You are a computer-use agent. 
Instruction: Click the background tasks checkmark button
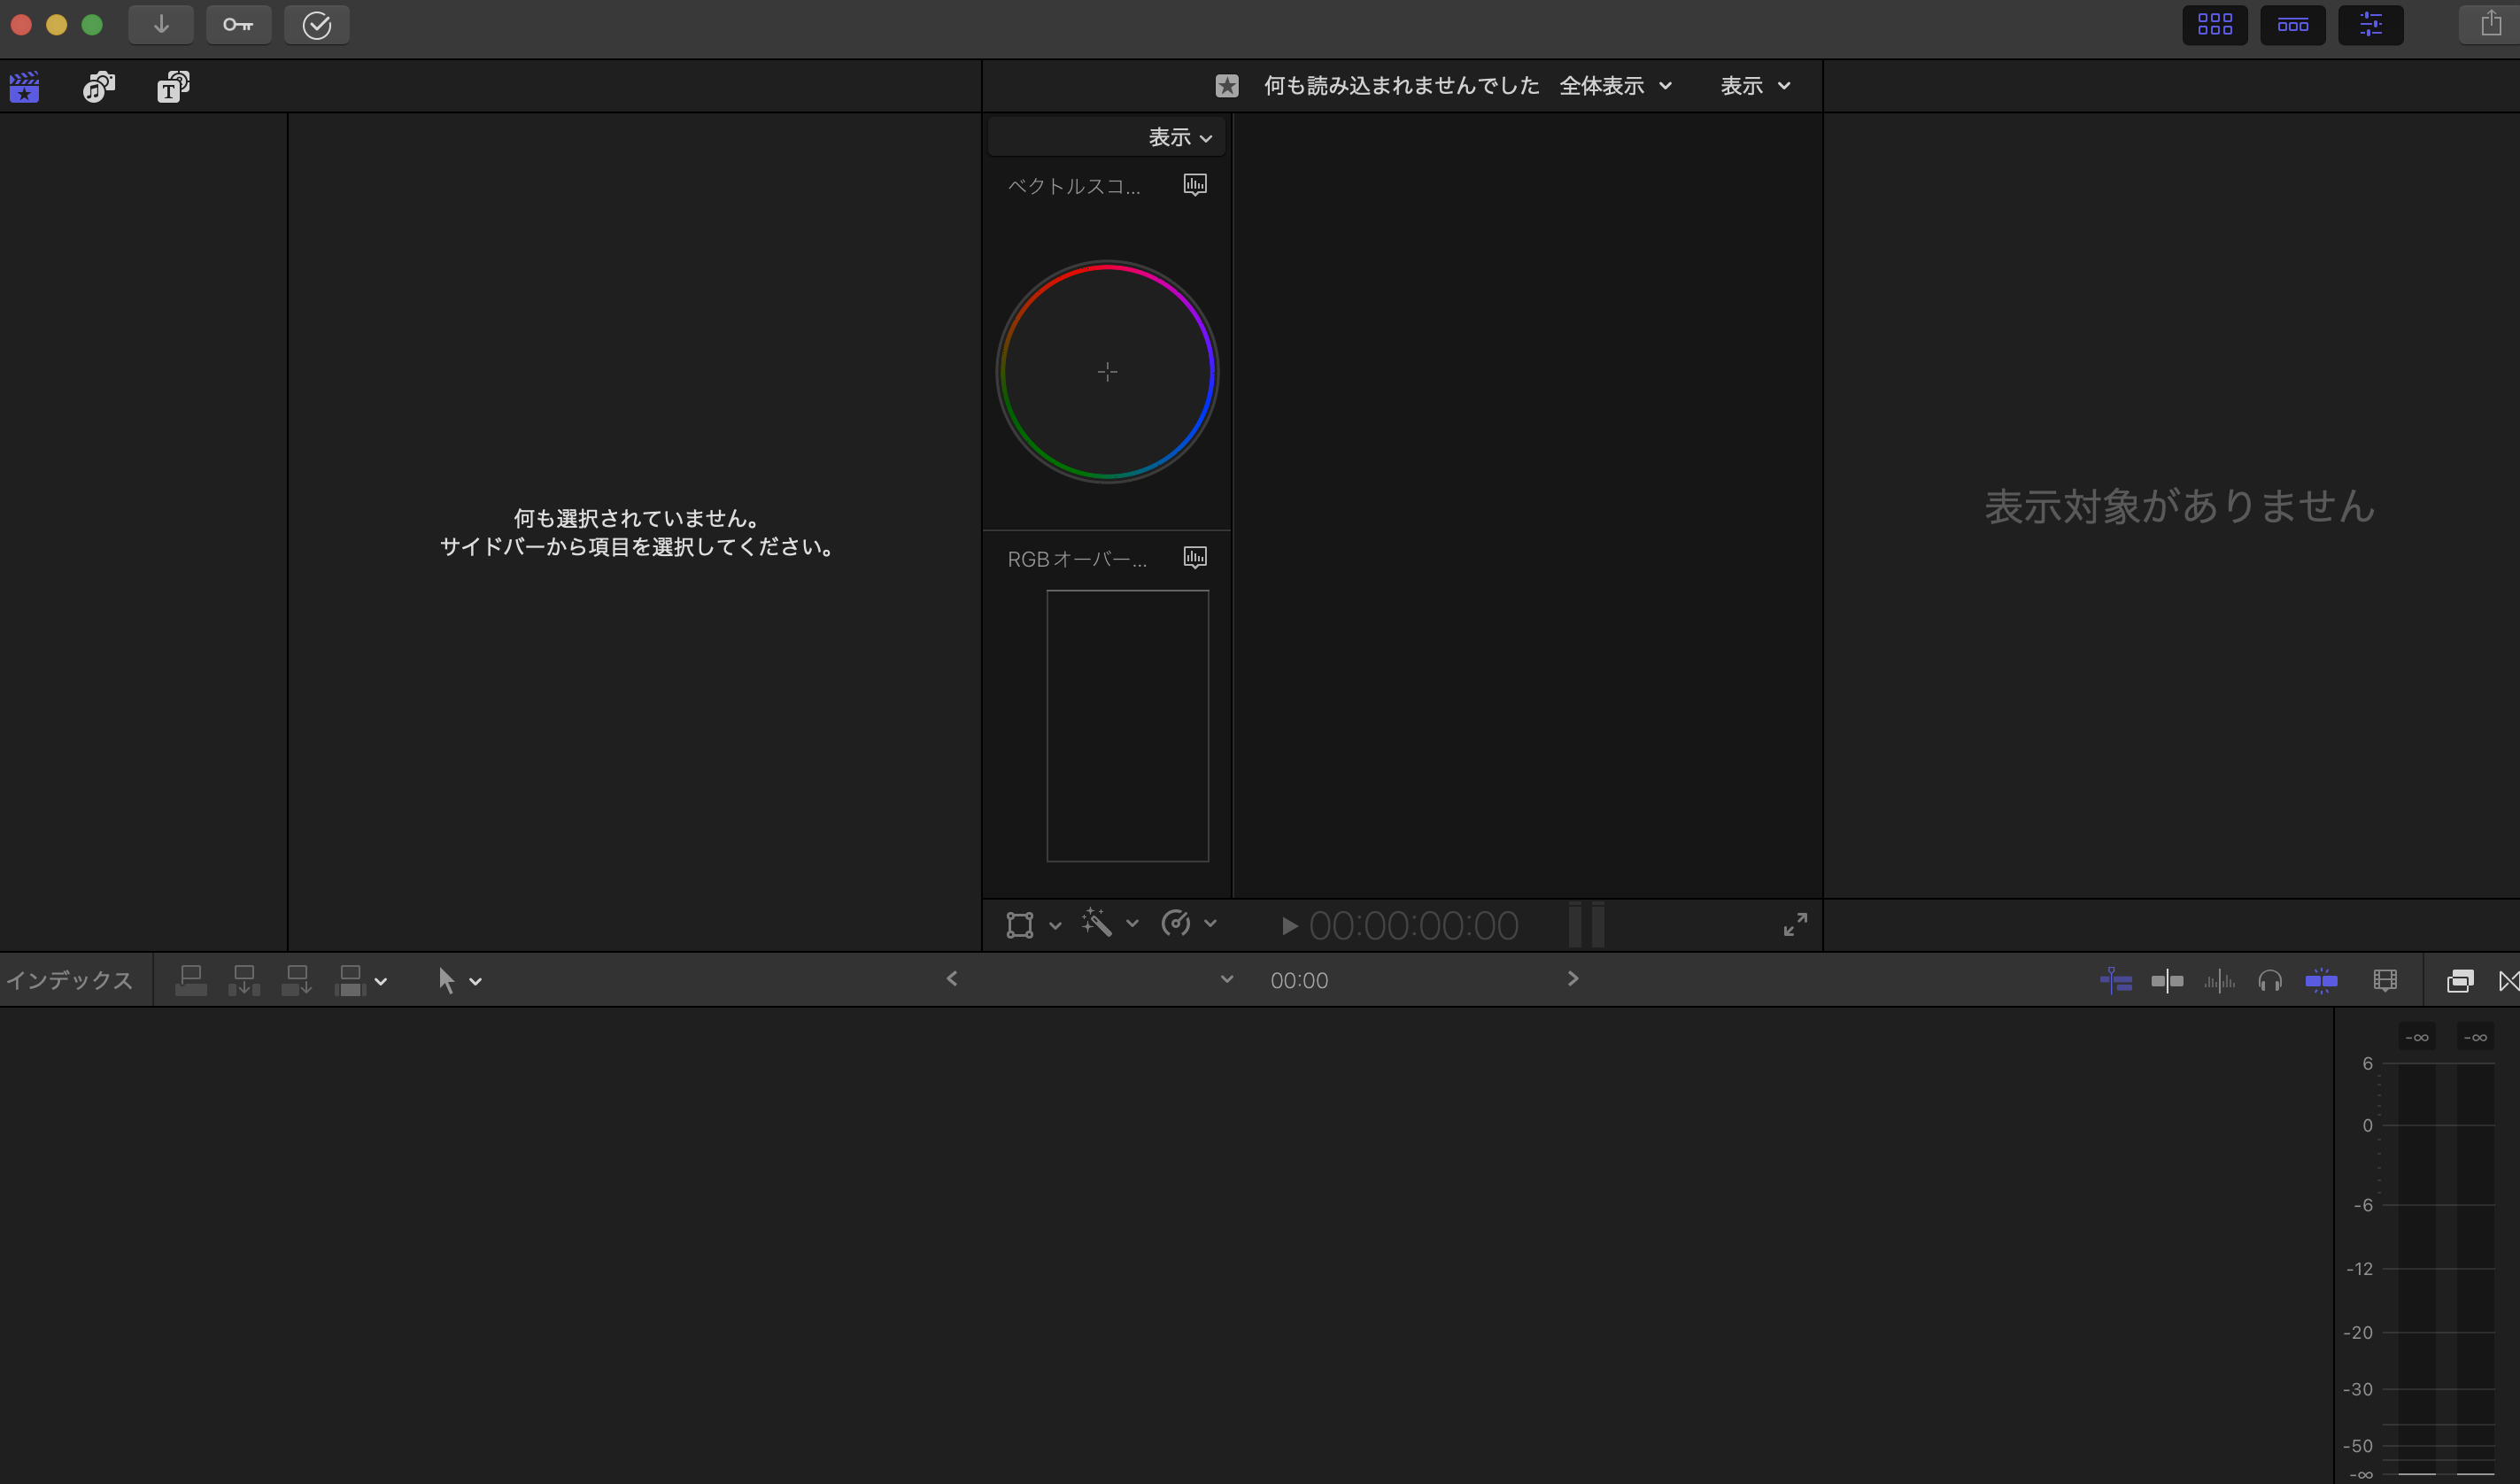tap(316, 25)
